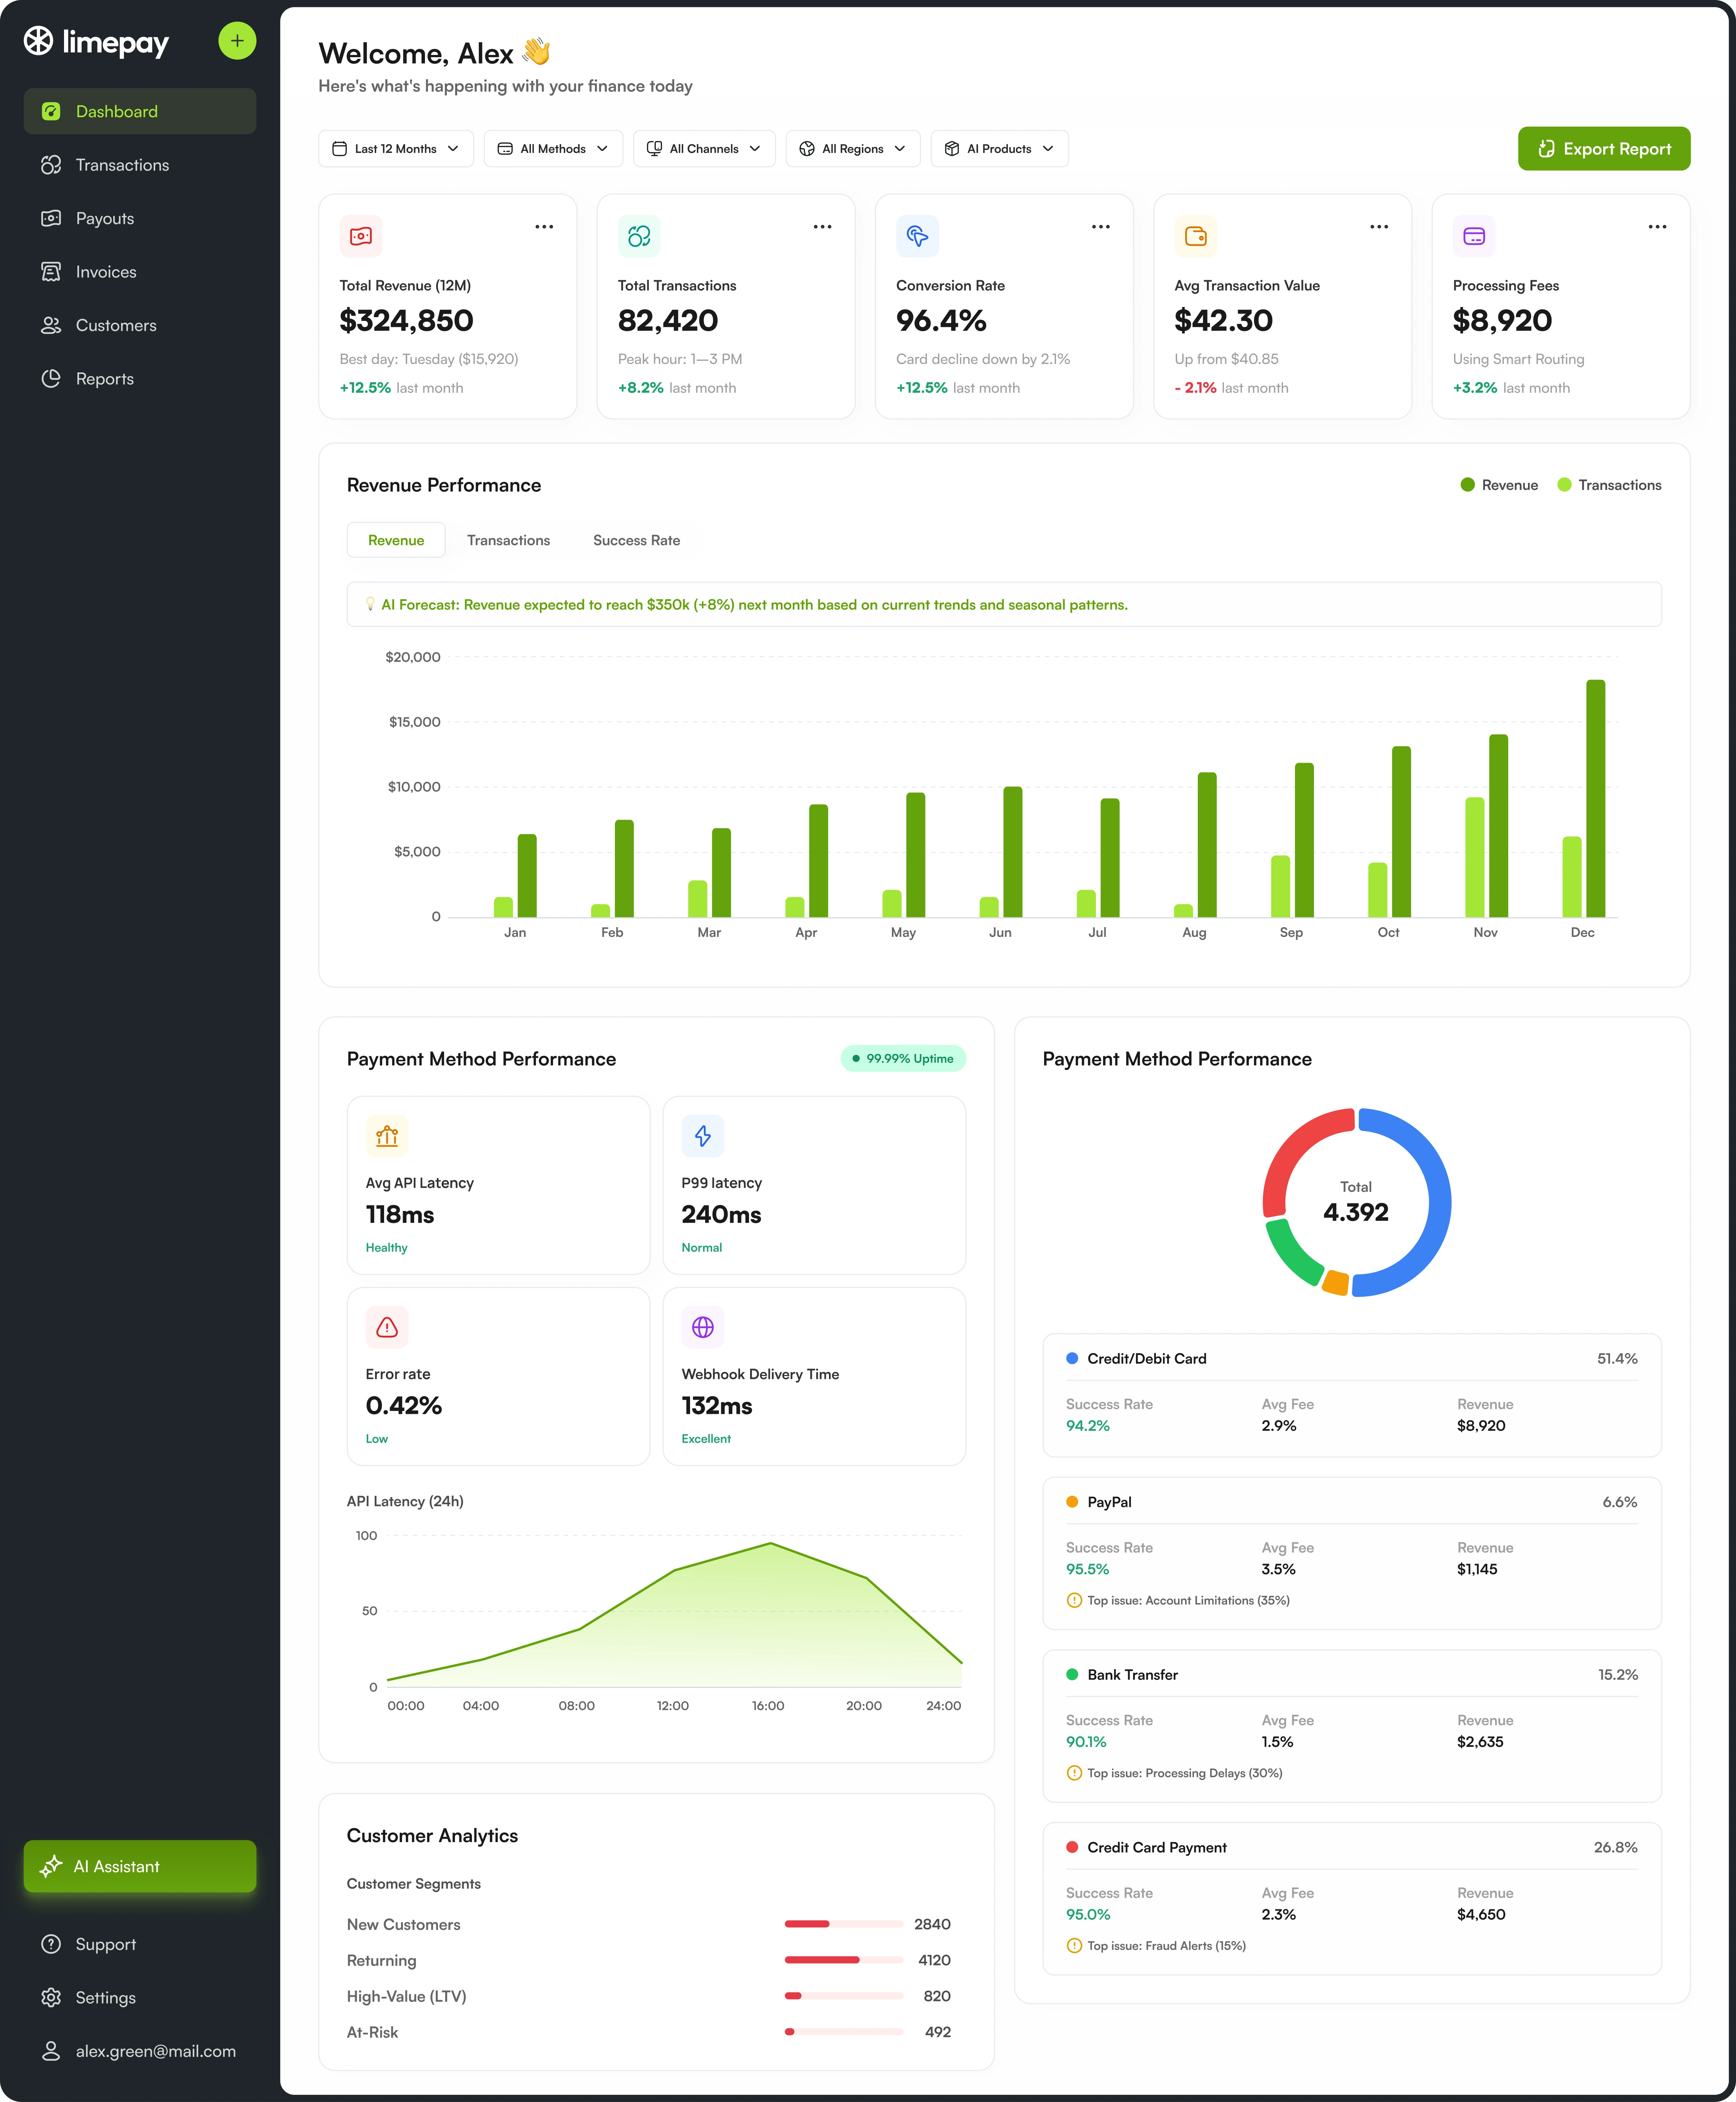Click the Total Transactions card icon
The height and width of the screenshot is (2102, 1736).
(x=639, y=236)
